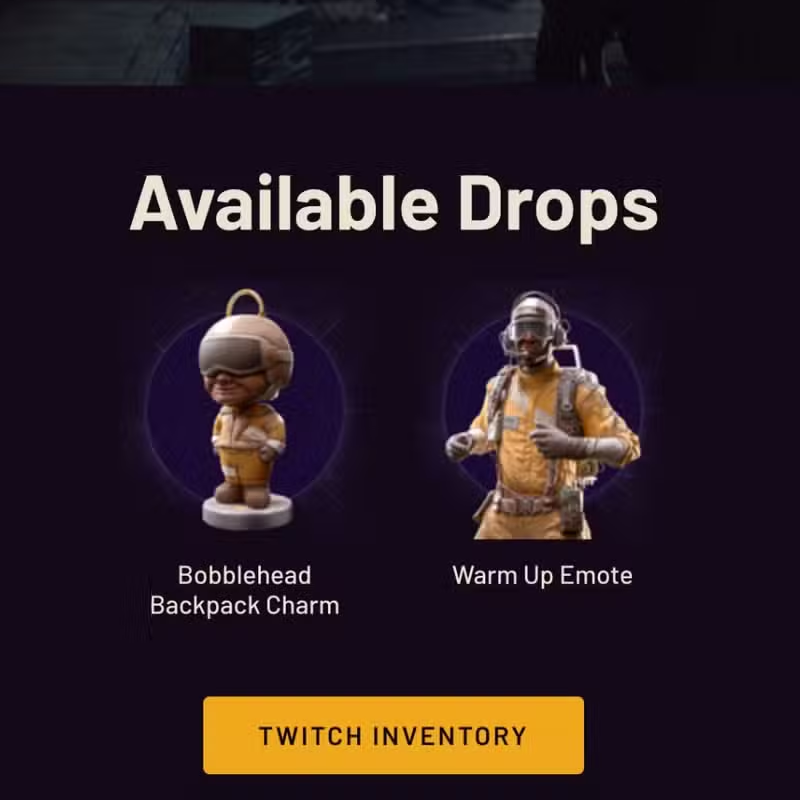Click the gold ring atop the bobblehead charm
800x800 pixels.
pos(245,303)
